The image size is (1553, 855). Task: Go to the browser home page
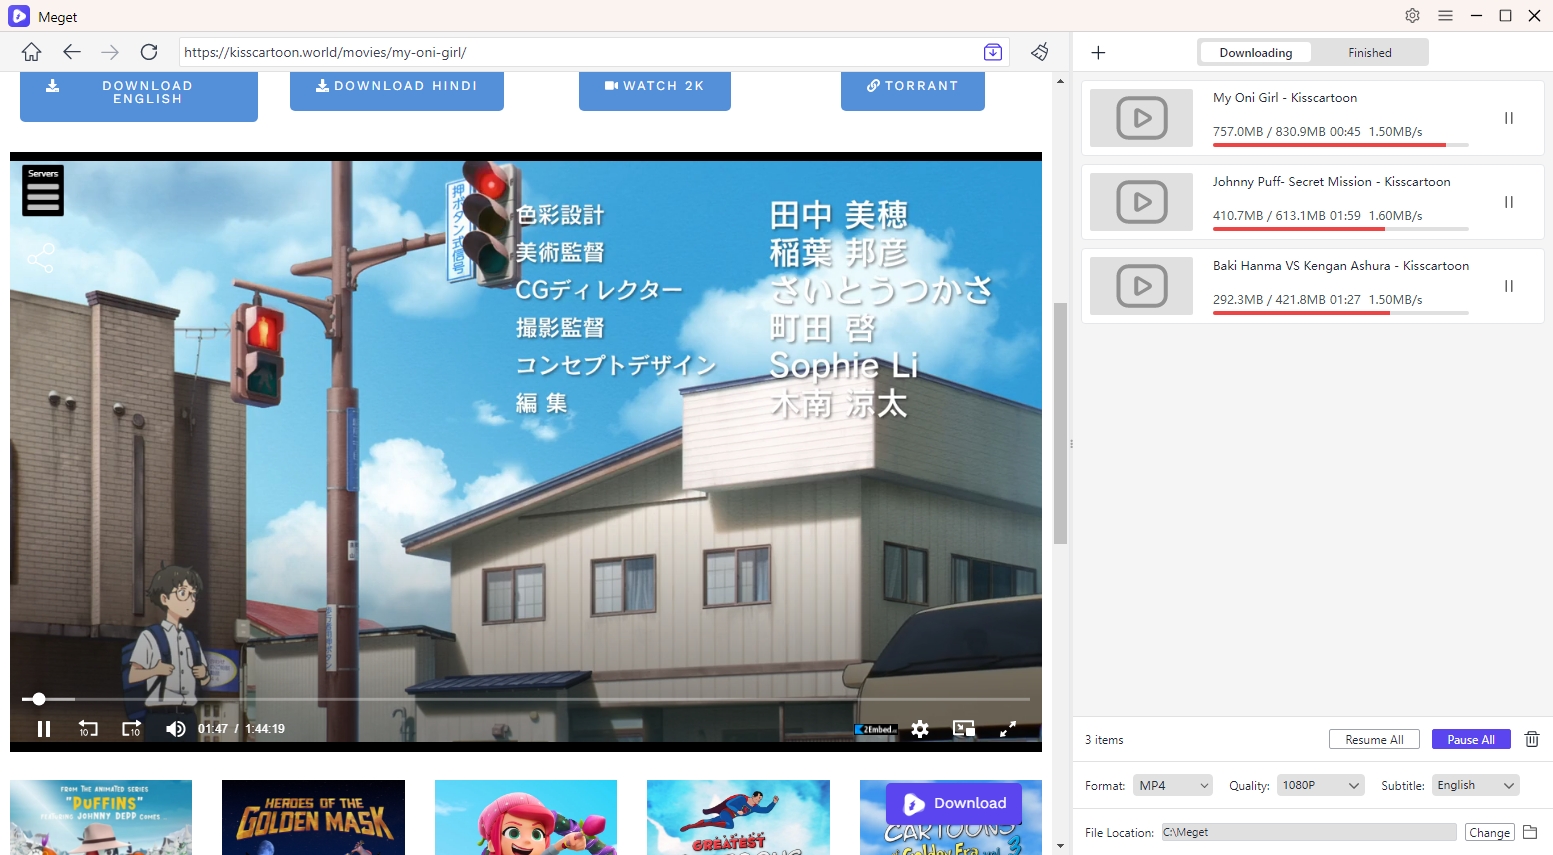[x=32, y=52]
